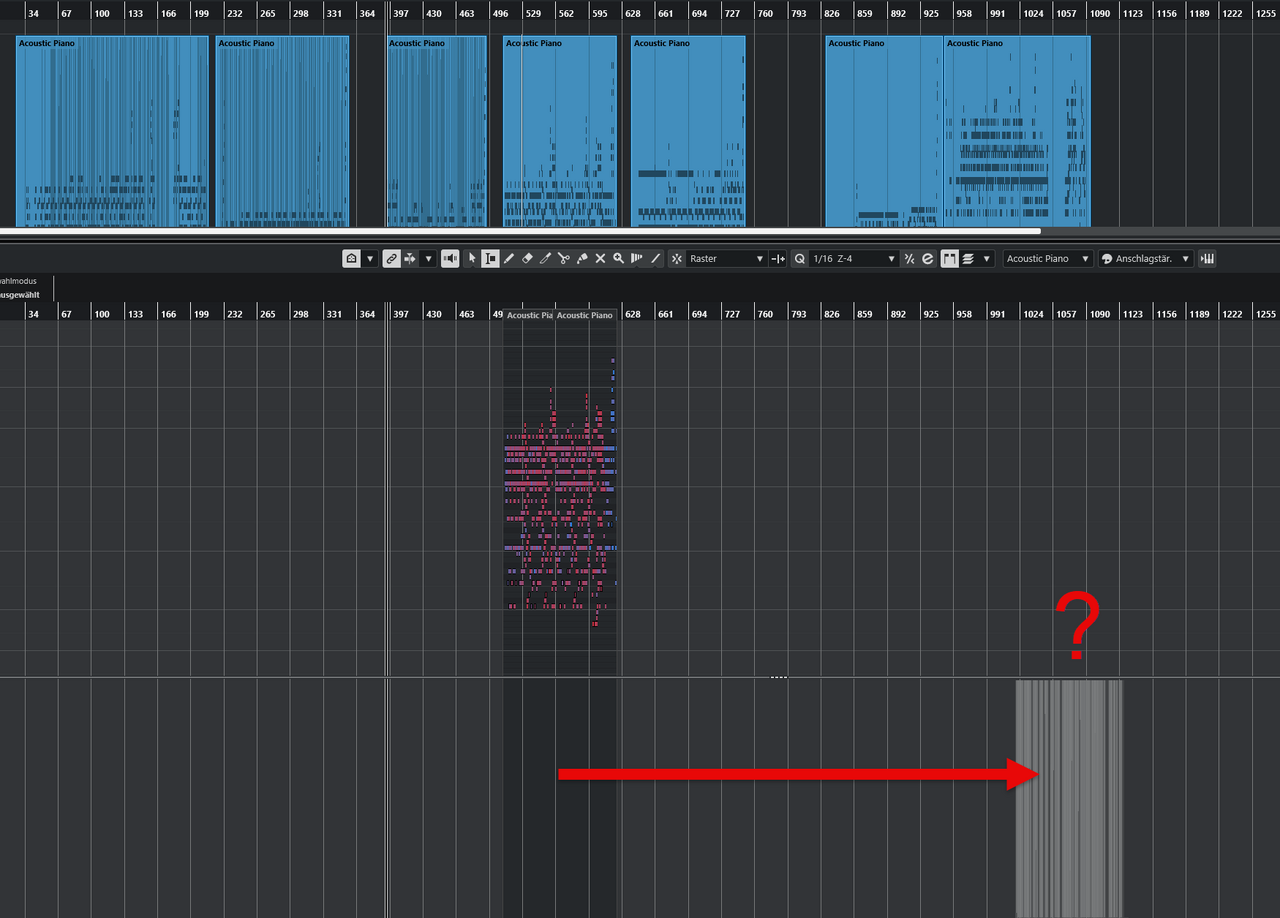Select the Erase tool
This screenshot has width=1280, height=918.
[527, 258]
